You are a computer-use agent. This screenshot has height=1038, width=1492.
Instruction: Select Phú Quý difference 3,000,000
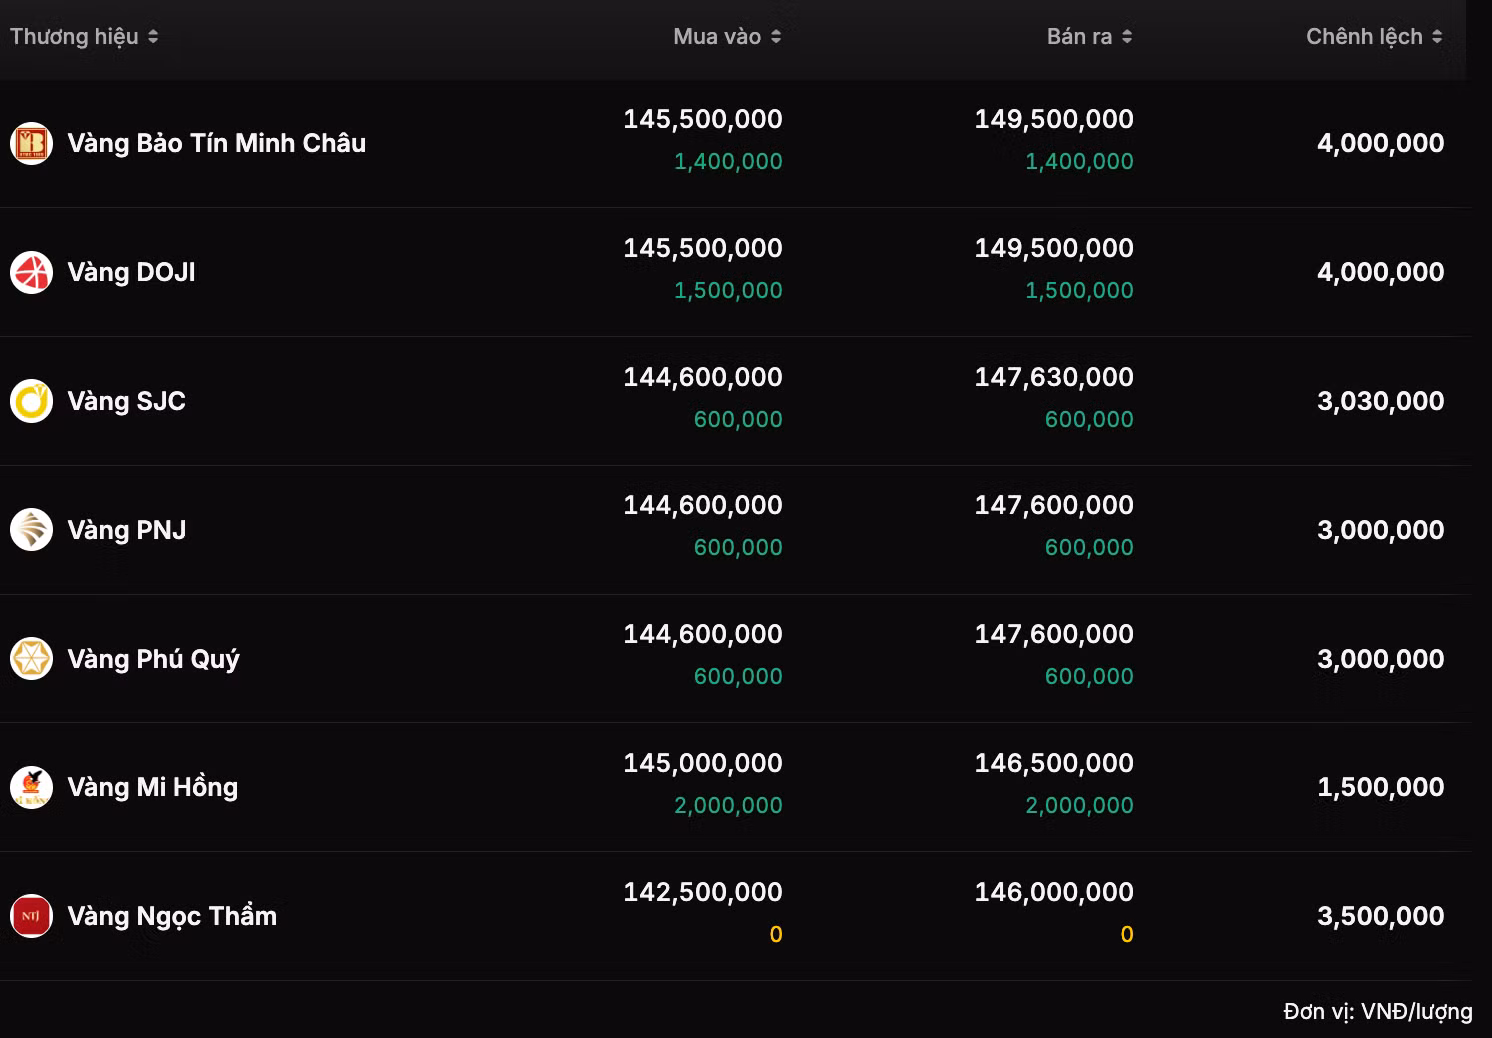pos(1380,659)
